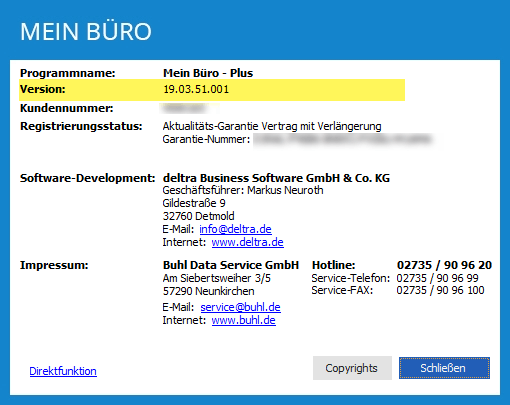The height and width of the screenshot is (405, 510).
Task: Click the Impressum label
Action: [54, 265]
